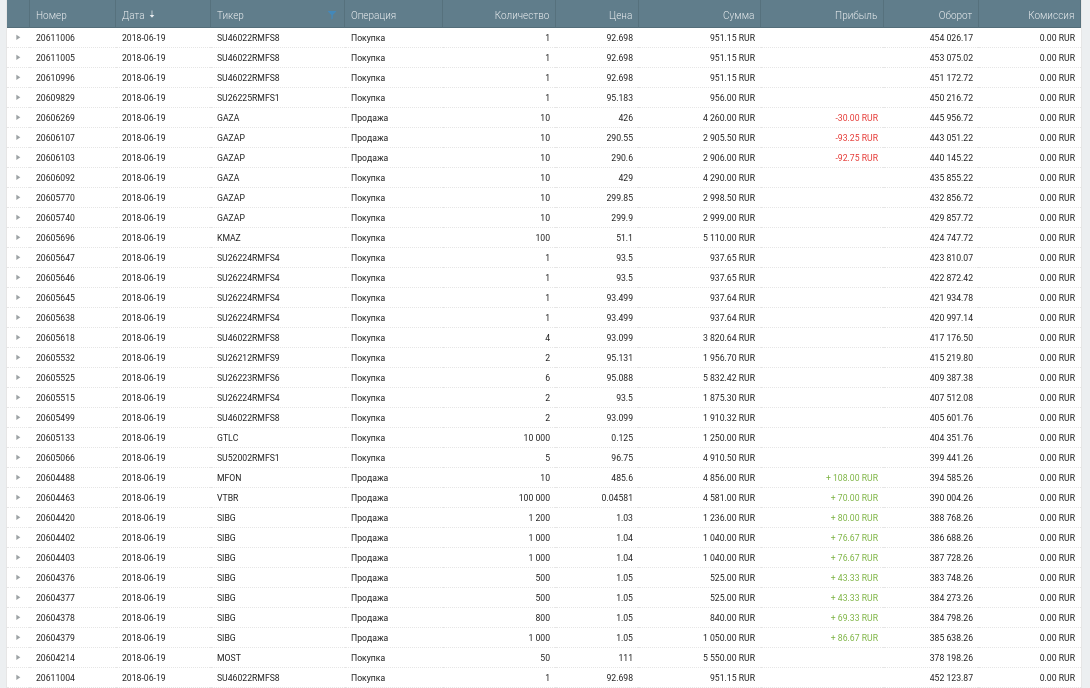This screenshot has height=688, width=1090.
Task: Sort by the Номер column header
Action: pos(51,15)
